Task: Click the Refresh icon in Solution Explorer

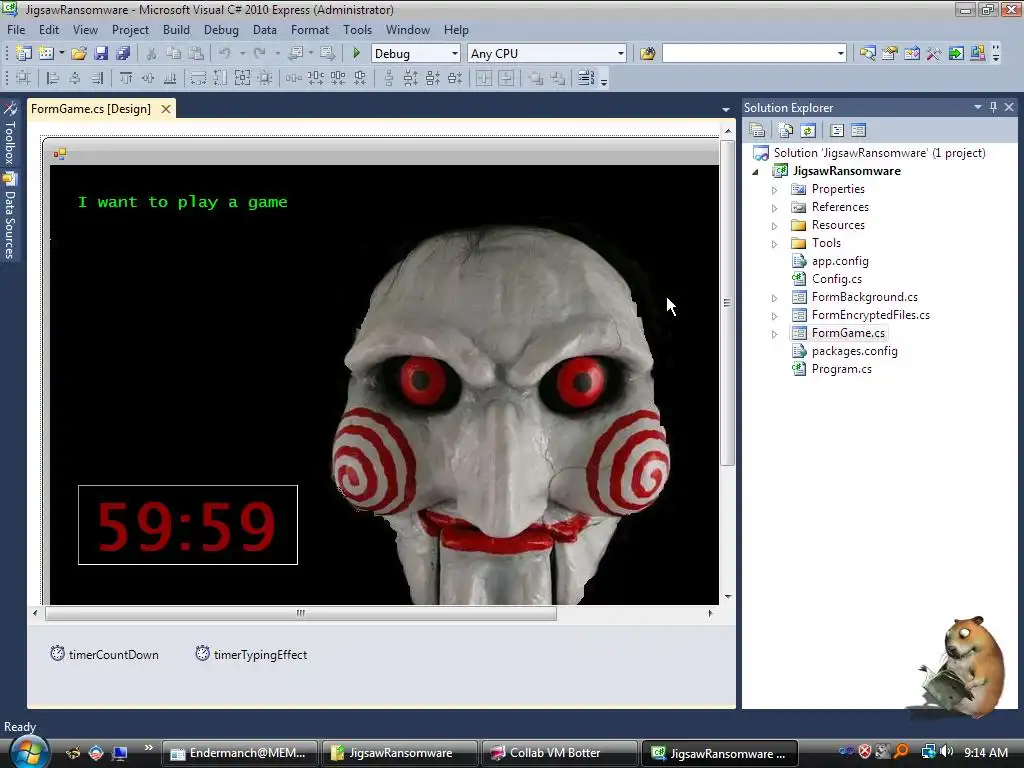Action: (x=808, y=131)
